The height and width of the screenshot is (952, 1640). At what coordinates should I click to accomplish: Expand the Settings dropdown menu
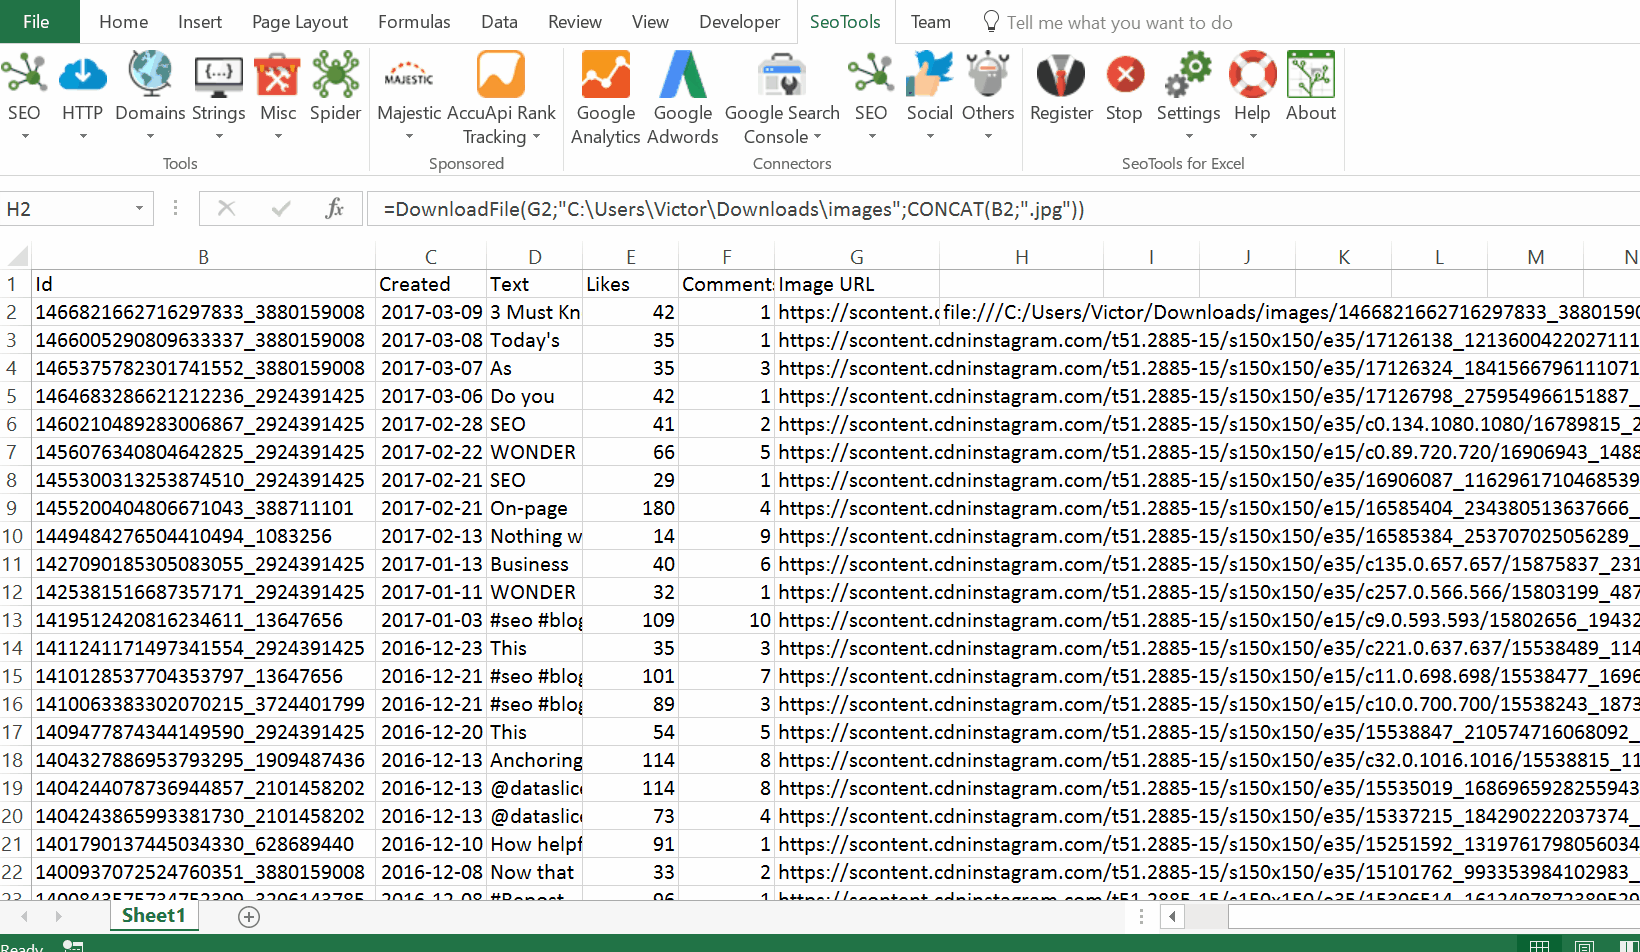[x=1188, y=136]
